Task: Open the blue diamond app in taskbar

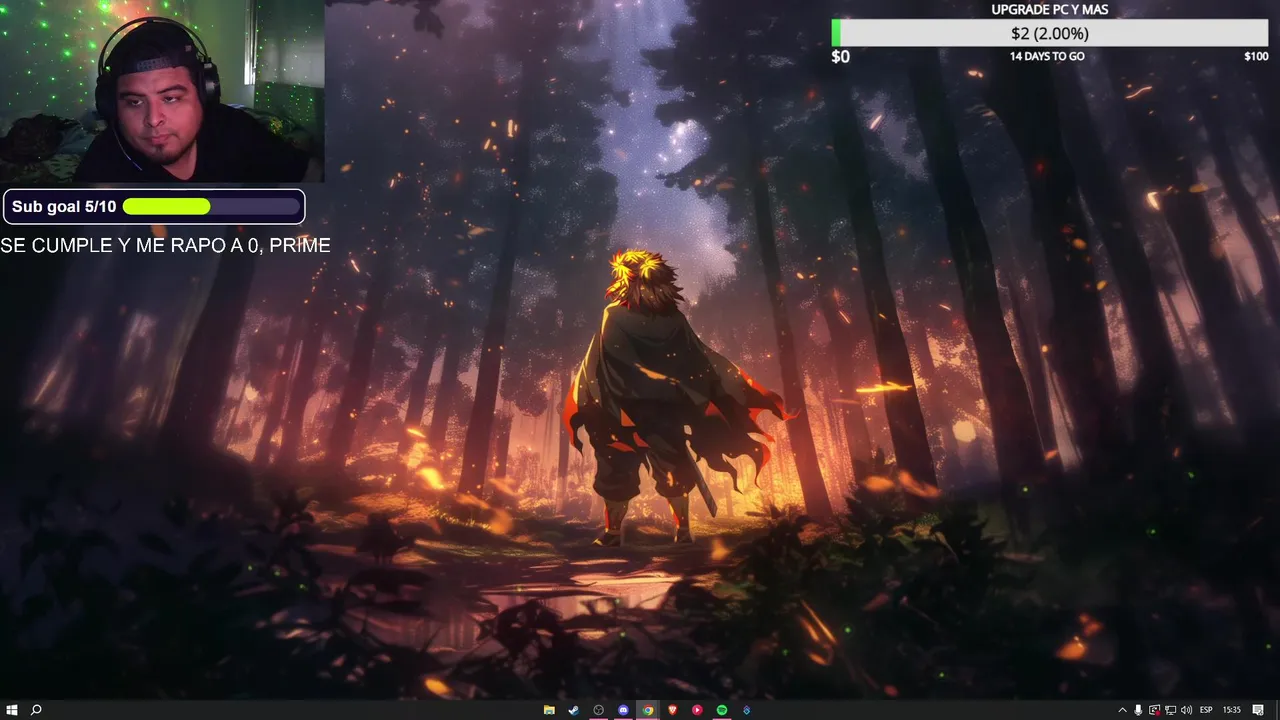Action: (x=746, y=710)
